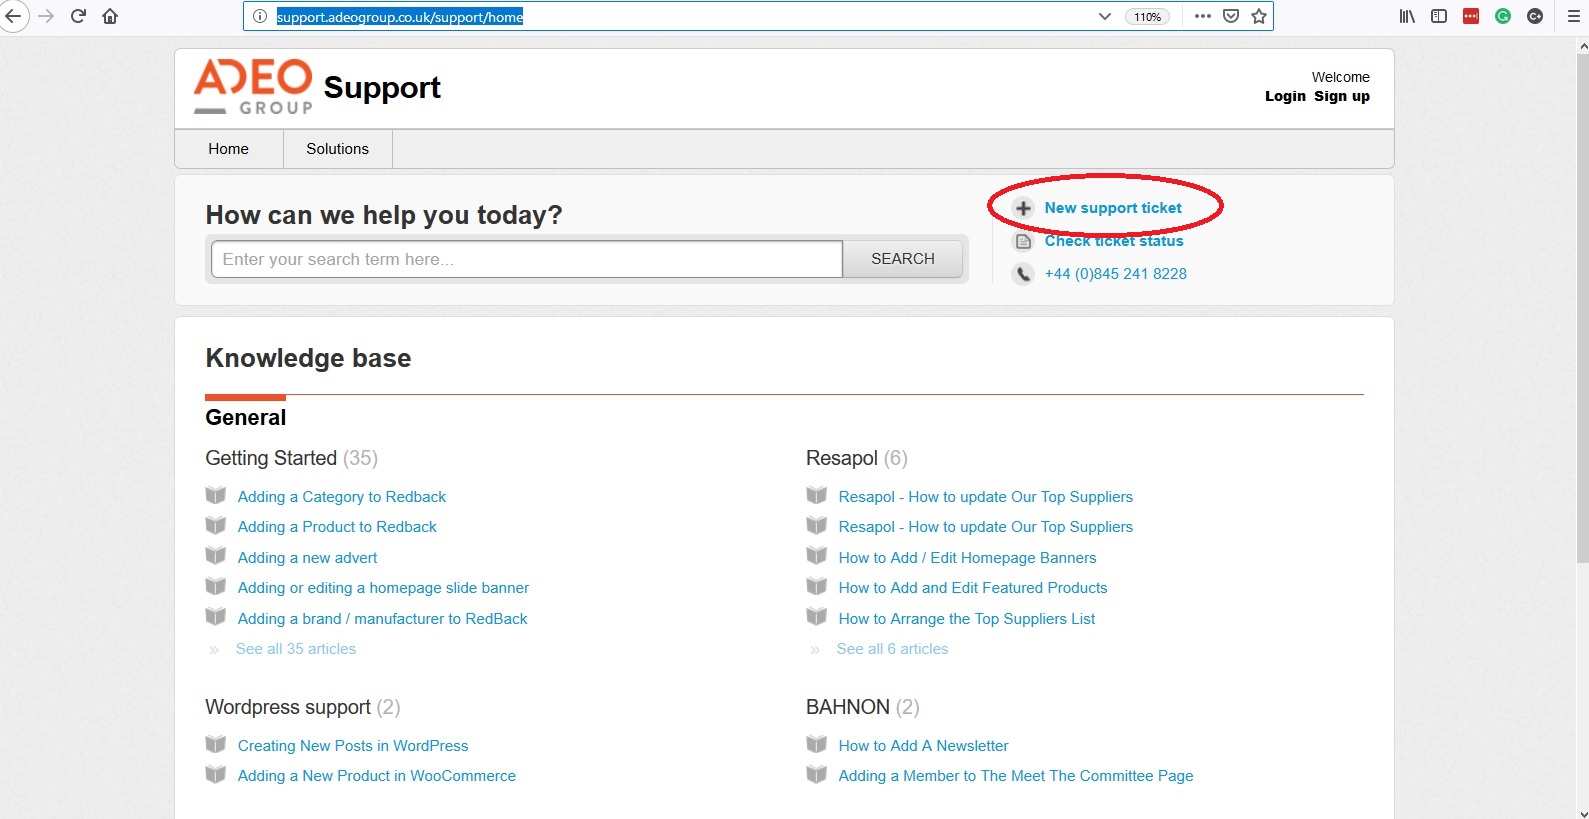Click the document icon beside Check ticket status
Screen dimensions: 1589x819
pyautogui.click(x=1023, y=241)
